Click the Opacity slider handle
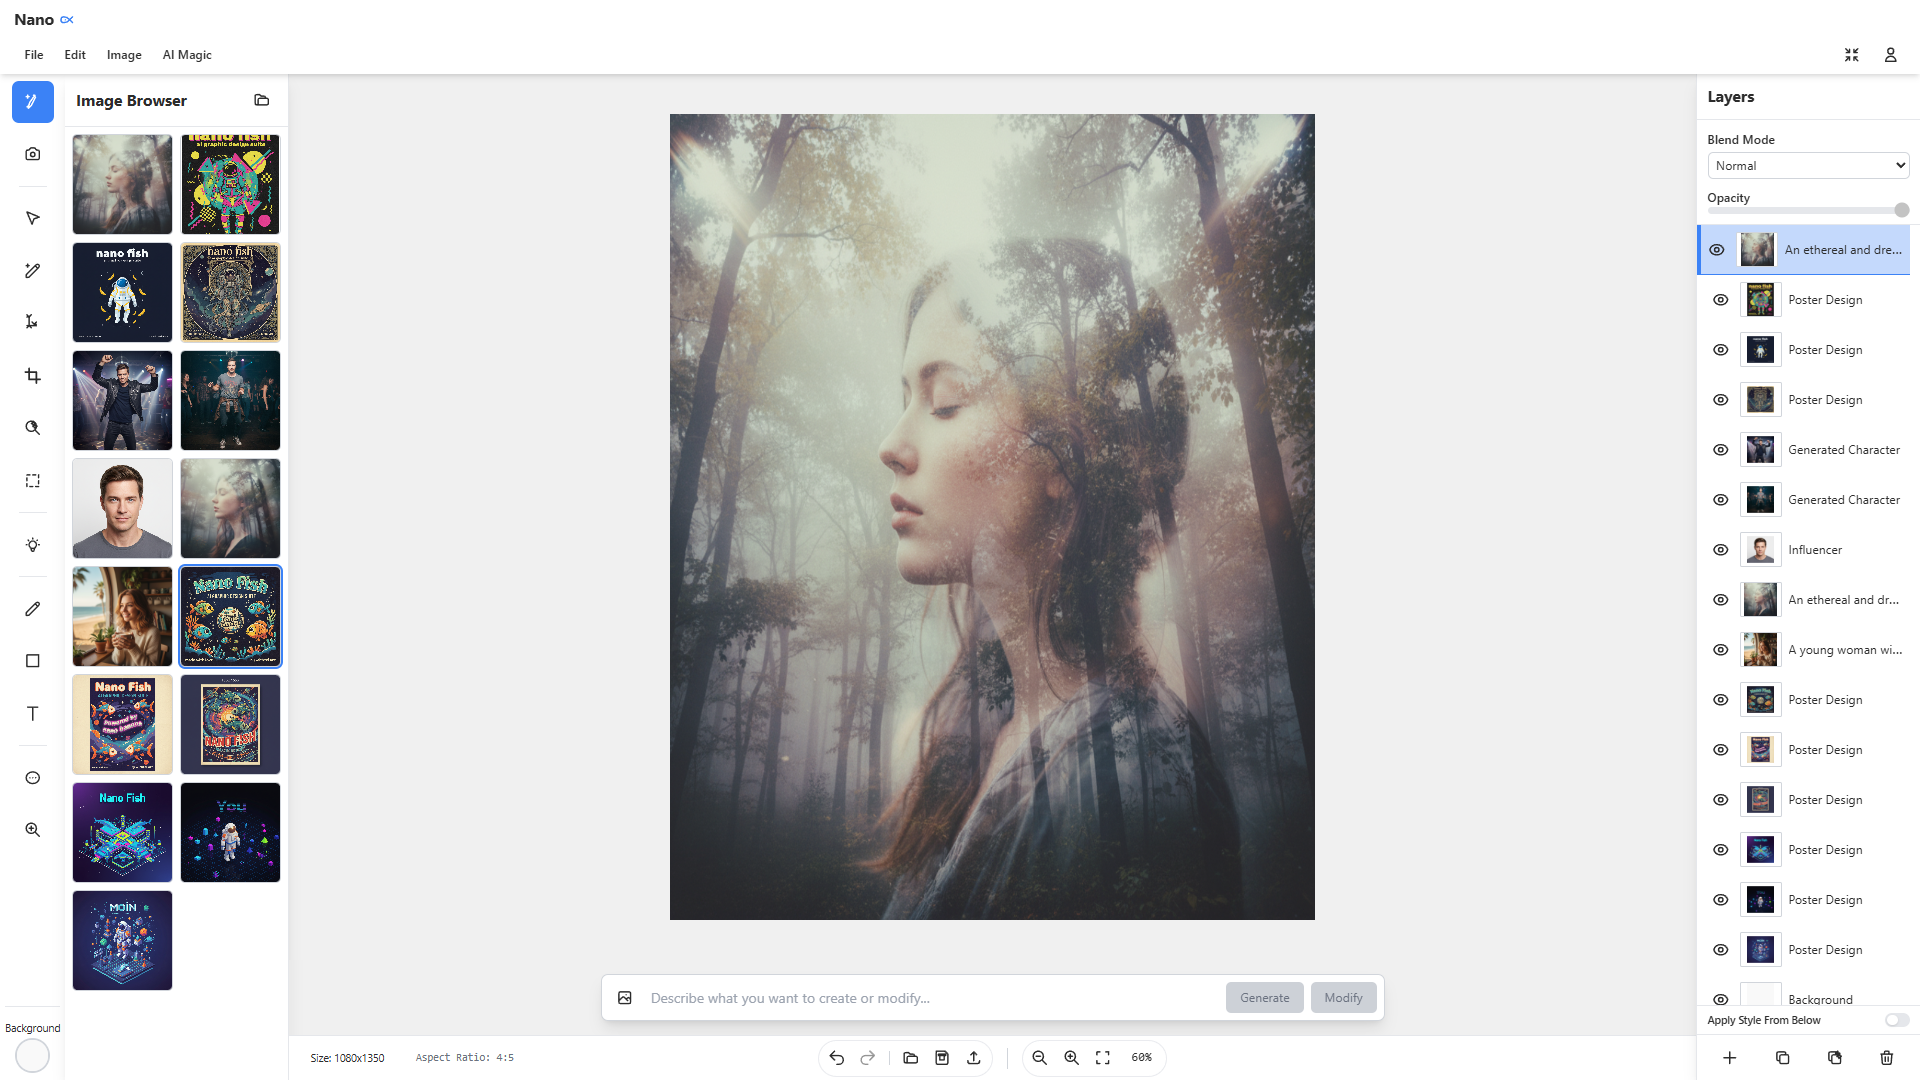Viewport: 1920px width, 1080px height. [1901, 210]
